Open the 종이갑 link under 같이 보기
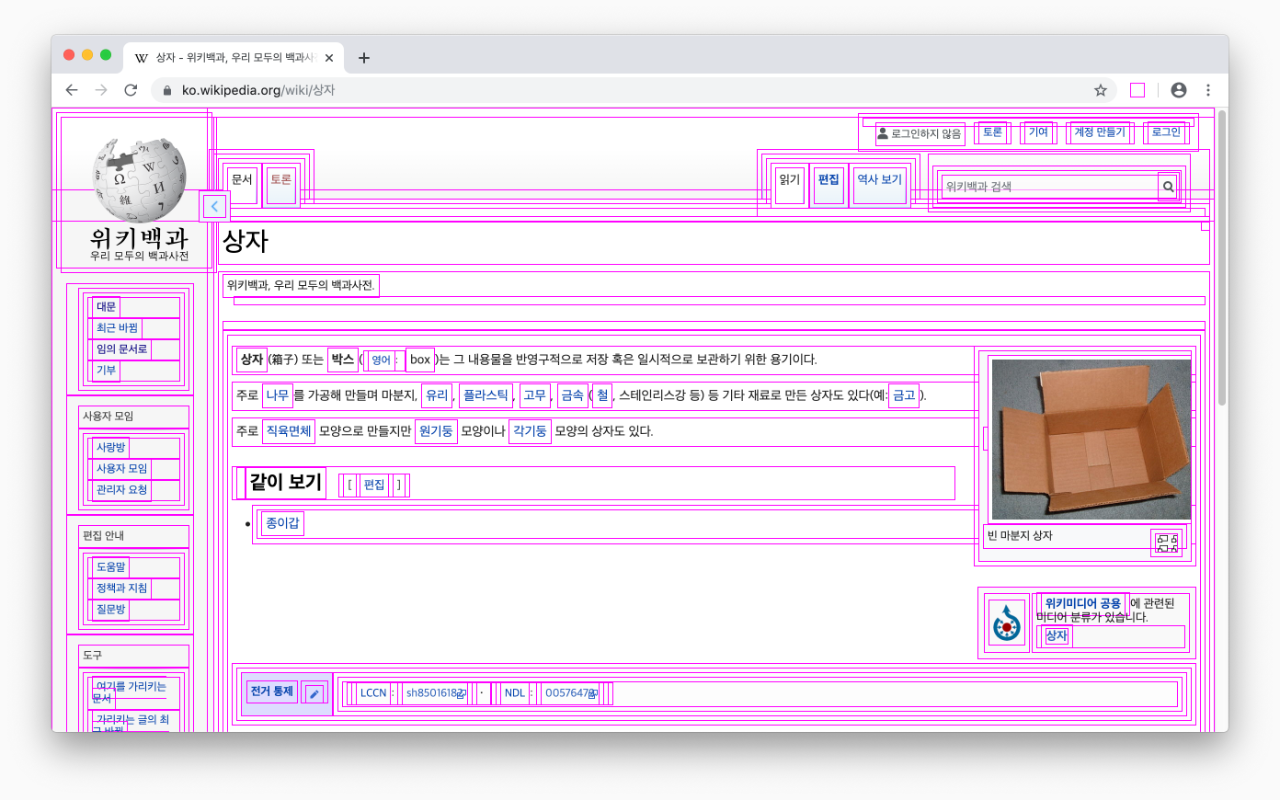The width and height of the screenshot is (1280, 800). 282,523
